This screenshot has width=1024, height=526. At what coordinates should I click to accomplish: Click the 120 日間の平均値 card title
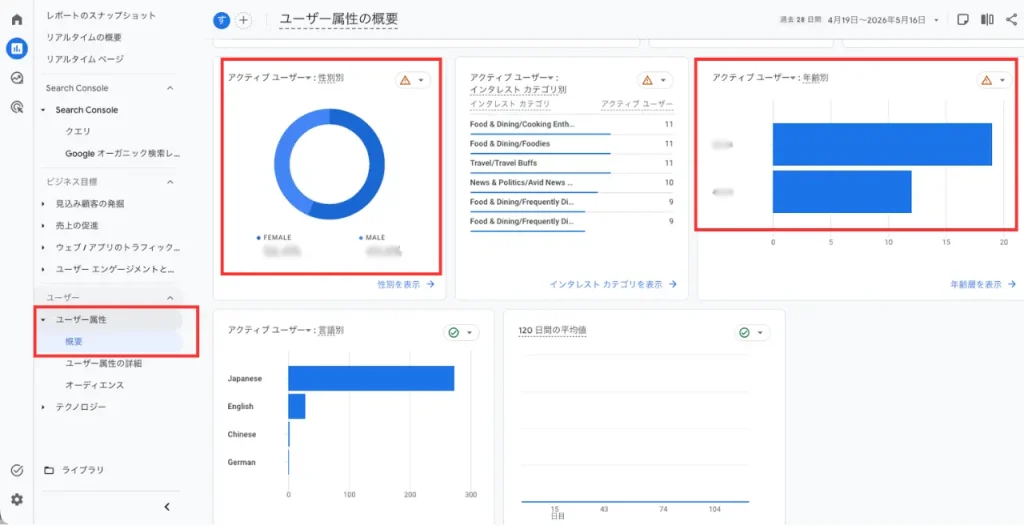tap(552, 331)
